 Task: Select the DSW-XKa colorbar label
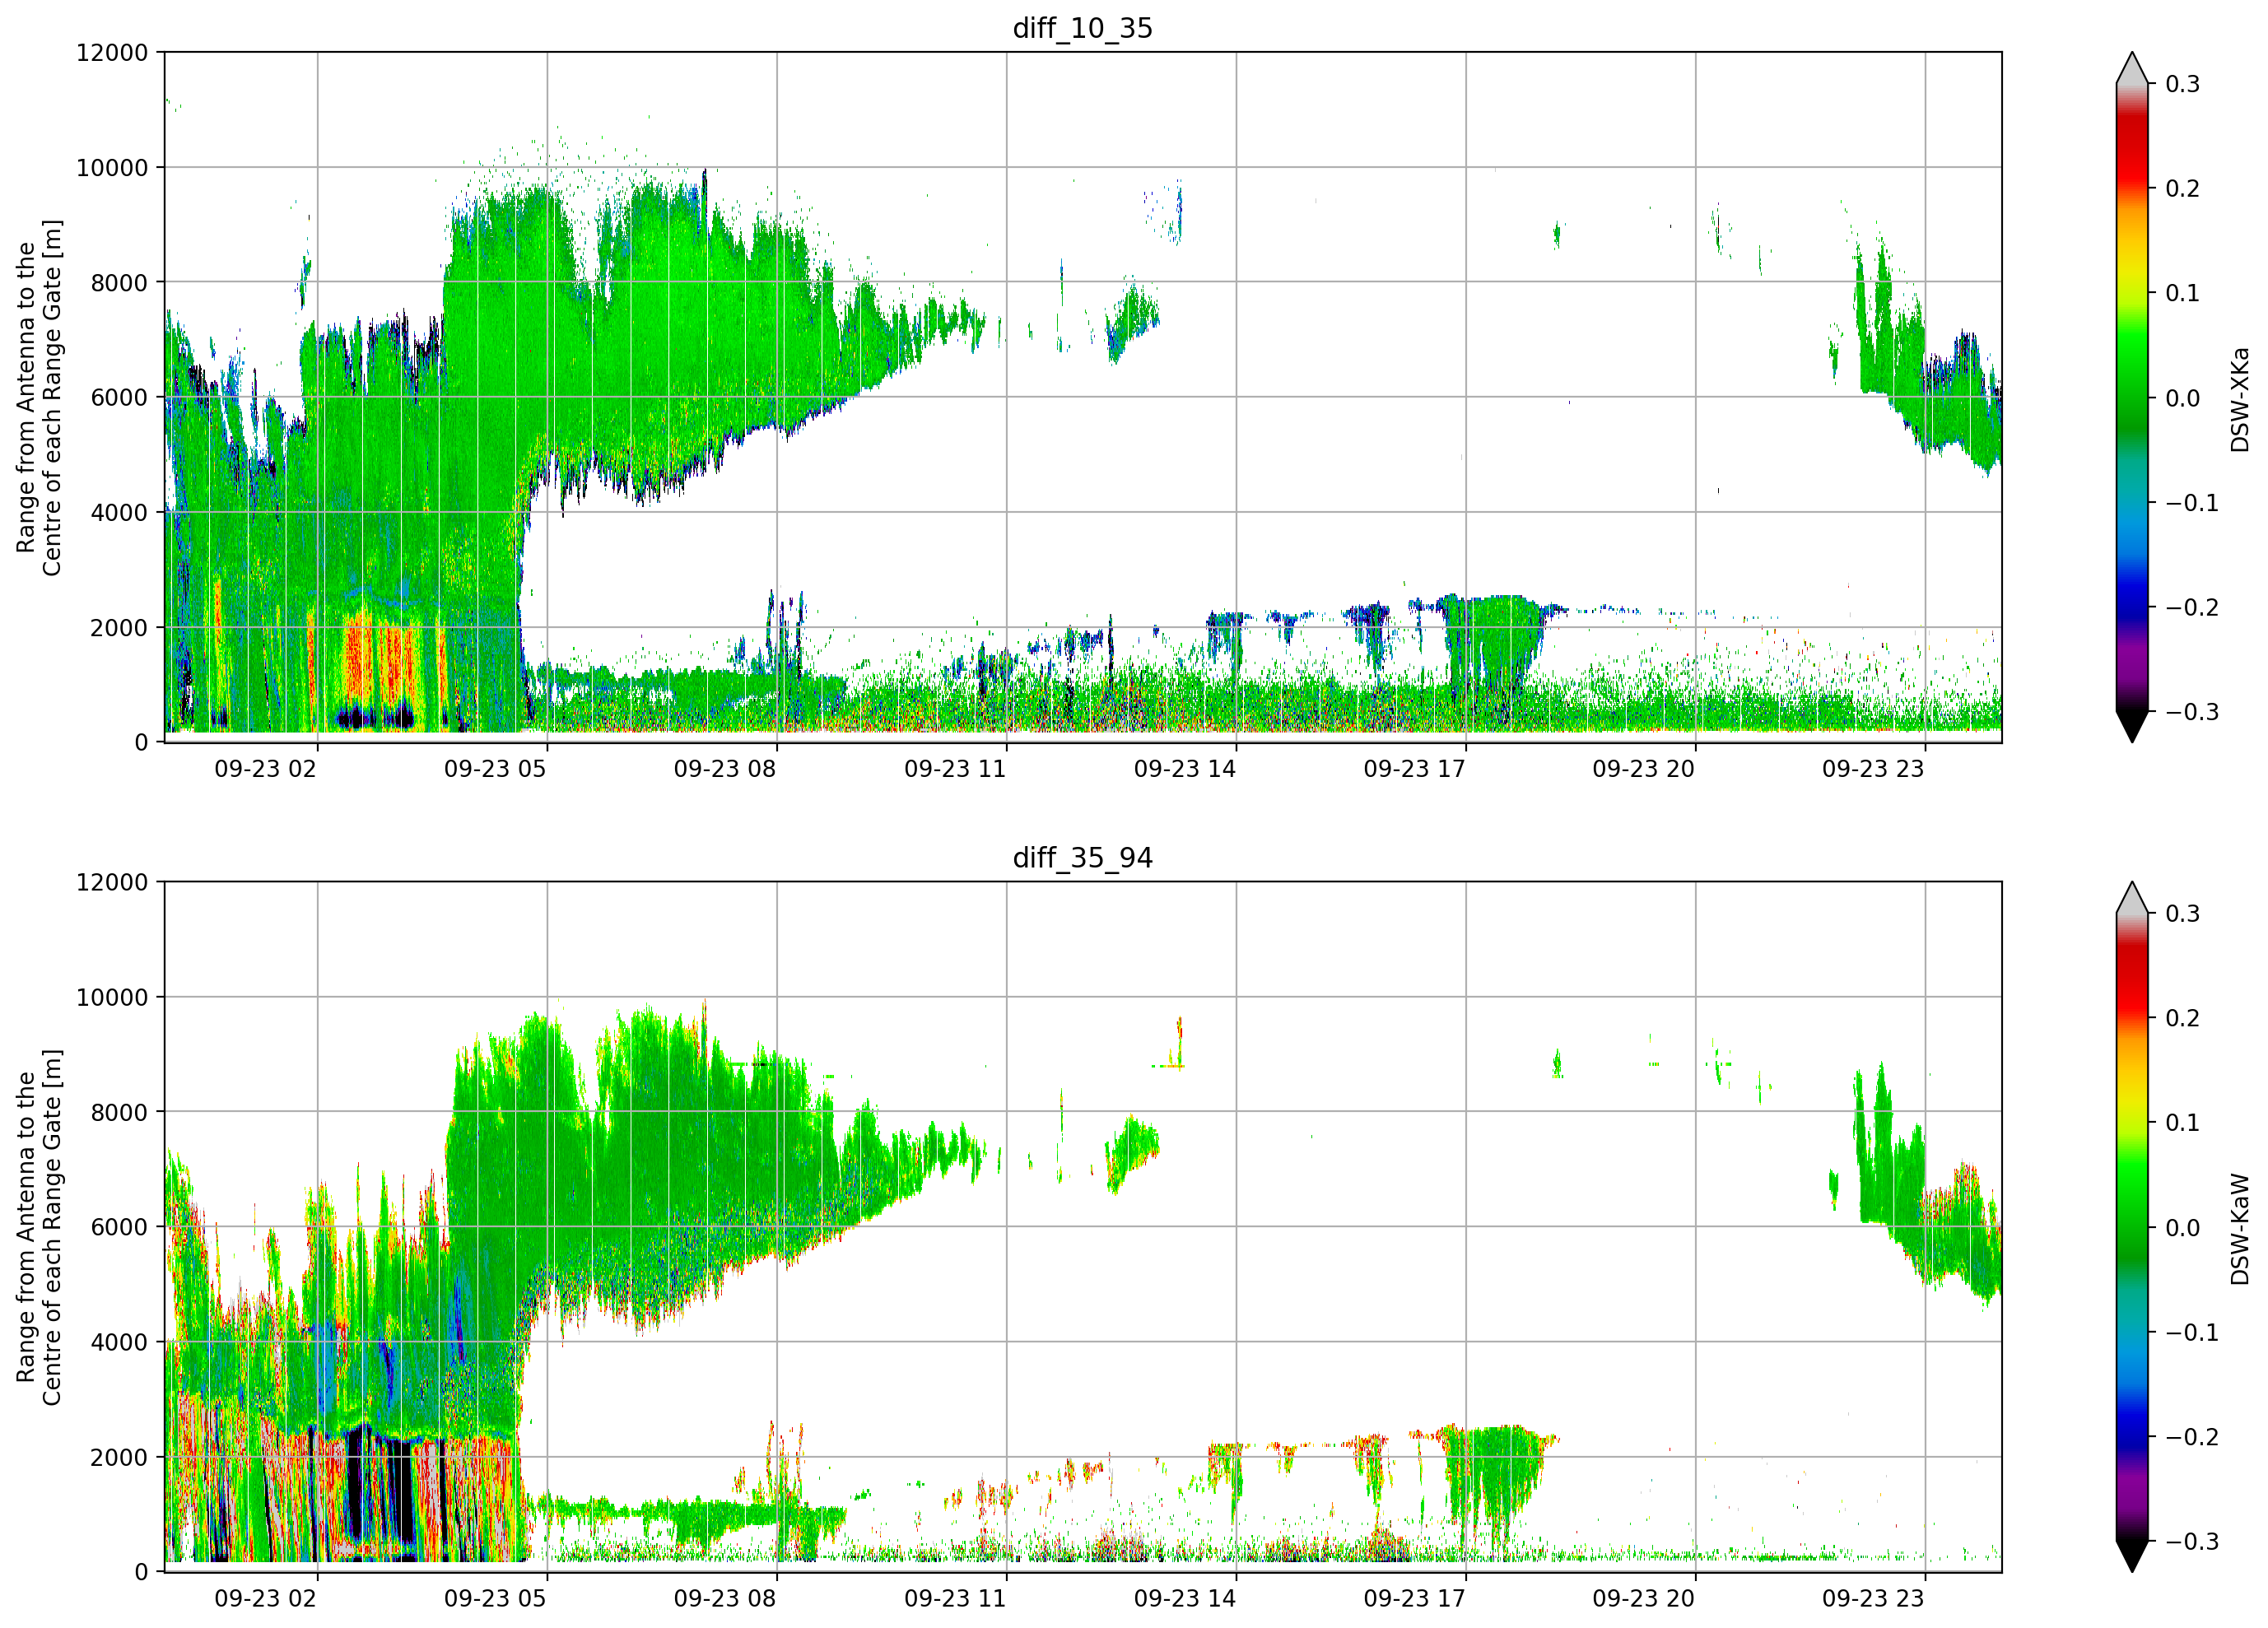[x=2239, y=399]
